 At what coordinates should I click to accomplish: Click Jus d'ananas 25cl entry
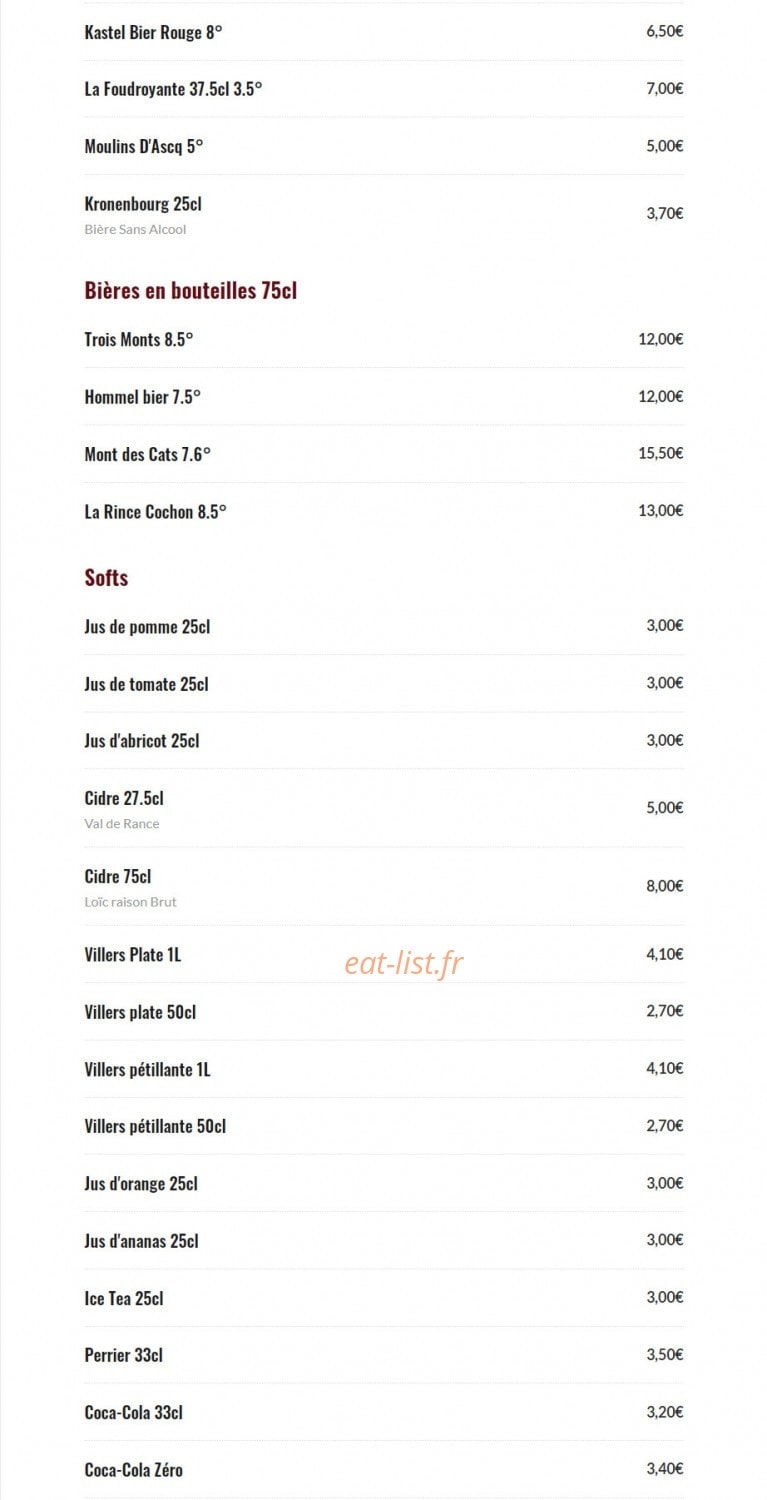[x=384, y=1241]
